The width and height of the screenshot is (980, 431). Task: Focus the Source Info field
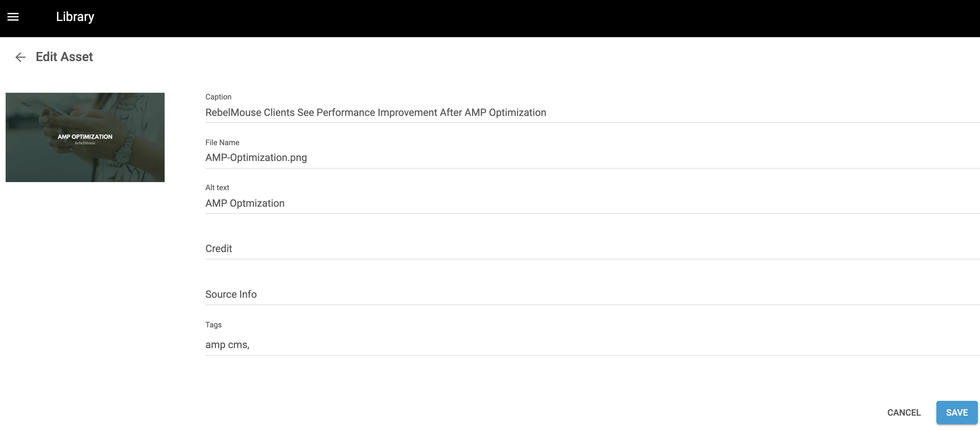(590, 294)
